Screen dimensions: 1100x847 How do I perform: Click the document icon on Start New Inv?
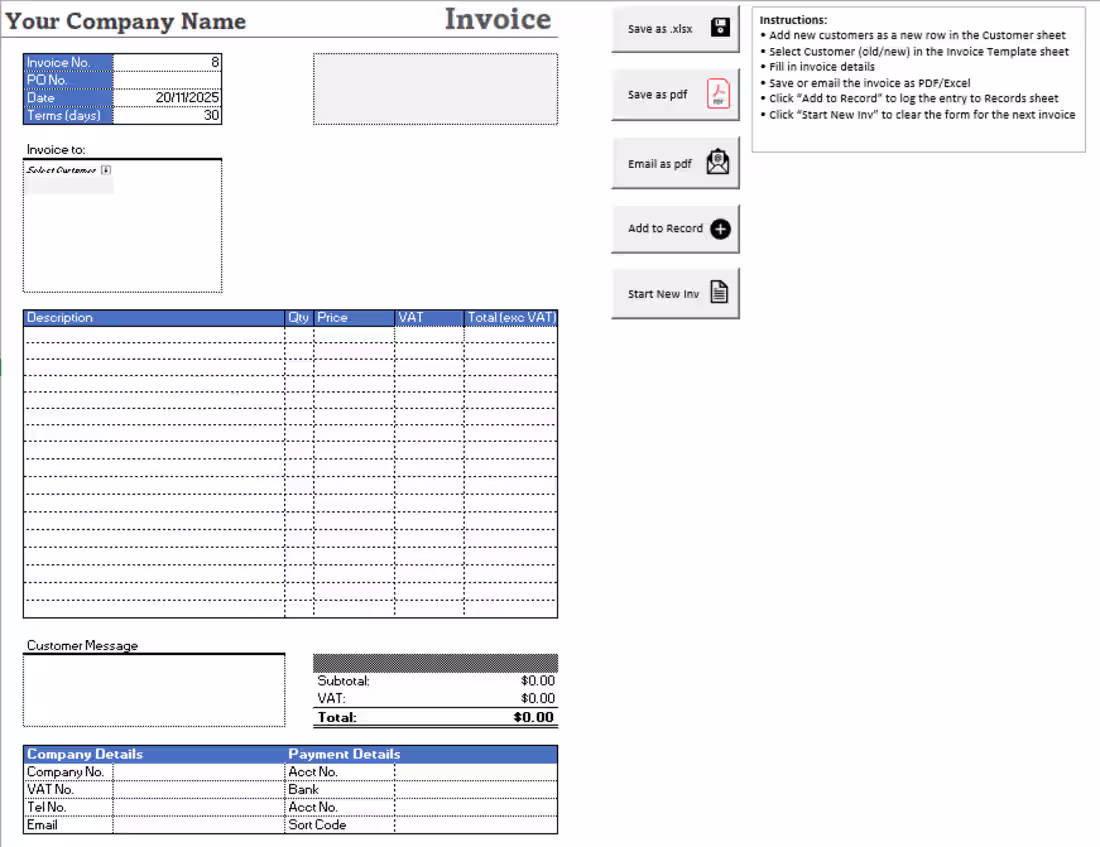pyautogui.click(x=718, y=291)
